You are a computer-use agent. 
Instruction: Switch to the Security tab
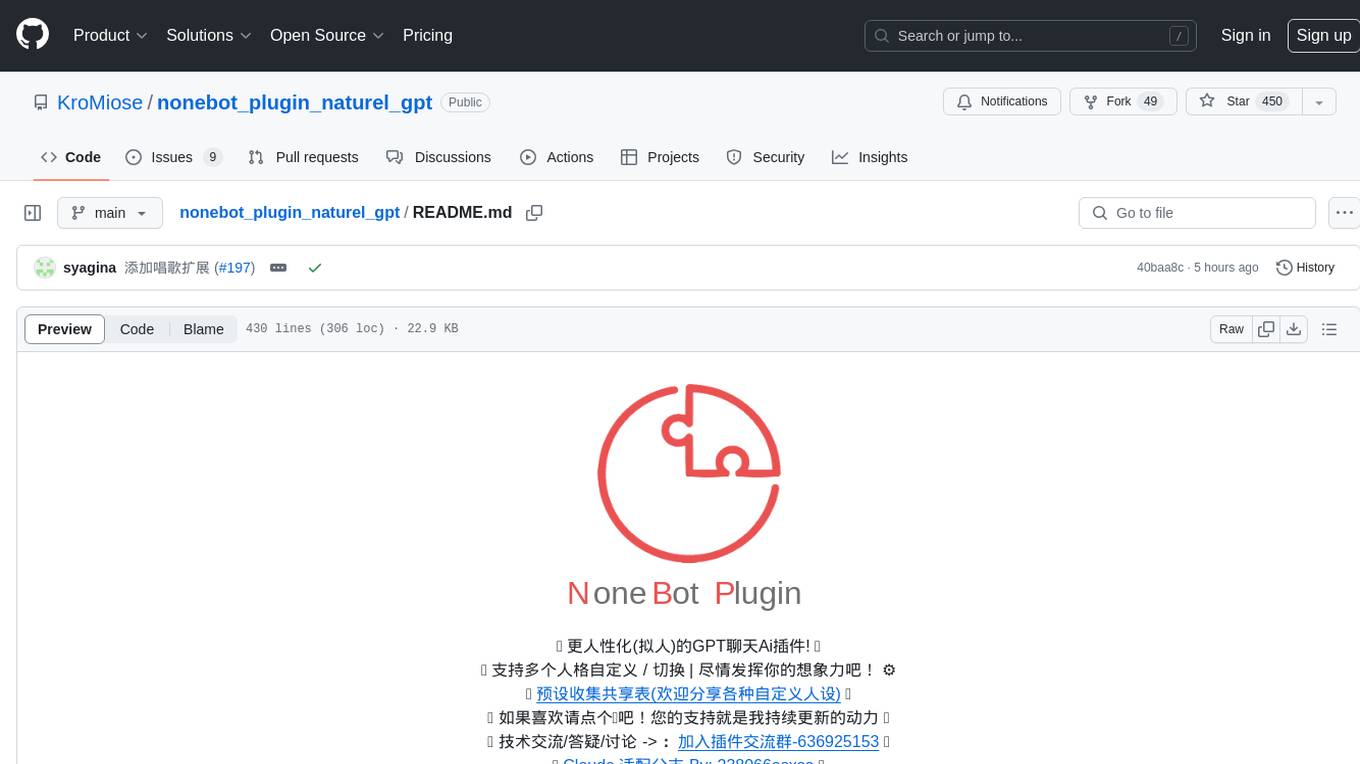(765, 157)
